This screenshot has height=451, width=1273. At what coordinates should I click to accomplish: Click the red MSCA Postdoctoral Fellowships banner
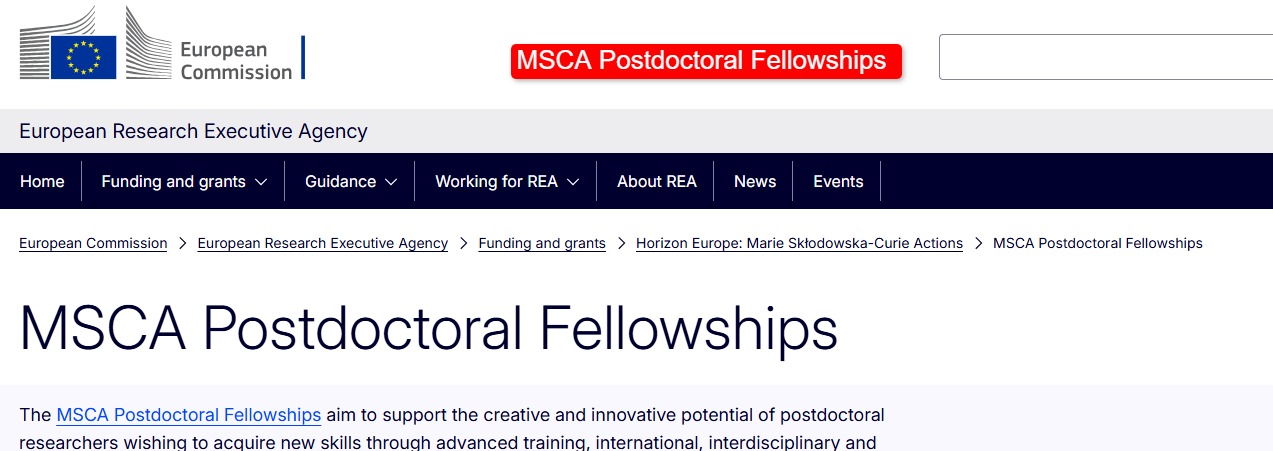706,61
